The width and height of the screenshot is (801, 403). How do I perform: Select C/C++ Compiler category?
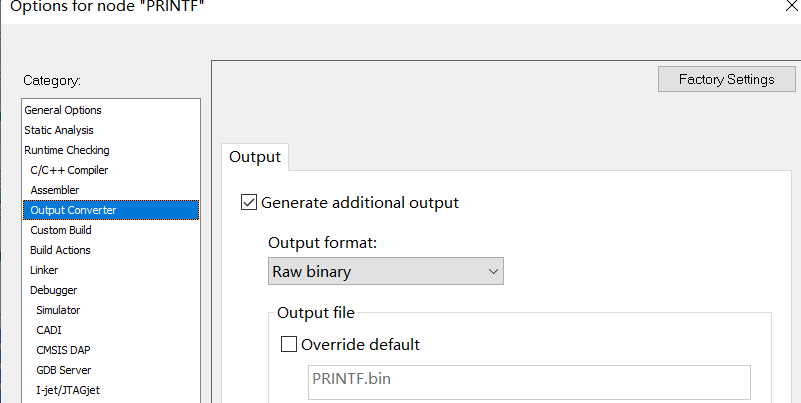[69, 170]
